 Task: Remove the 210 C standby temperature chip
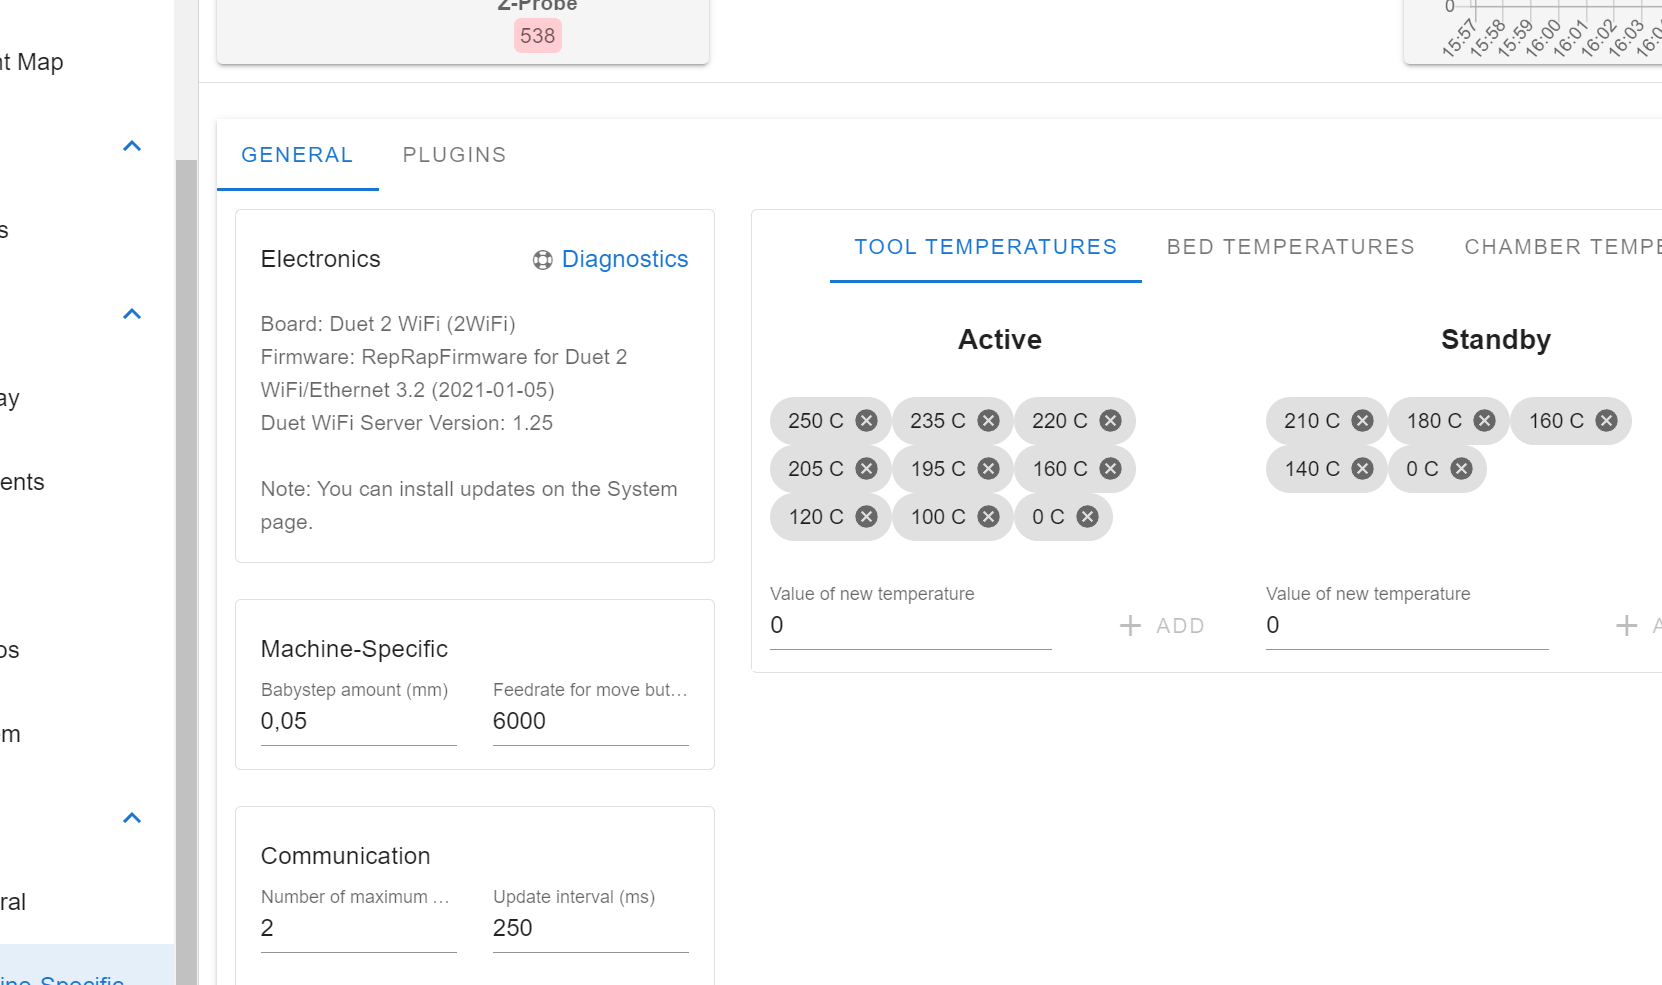click(1363, 421)
